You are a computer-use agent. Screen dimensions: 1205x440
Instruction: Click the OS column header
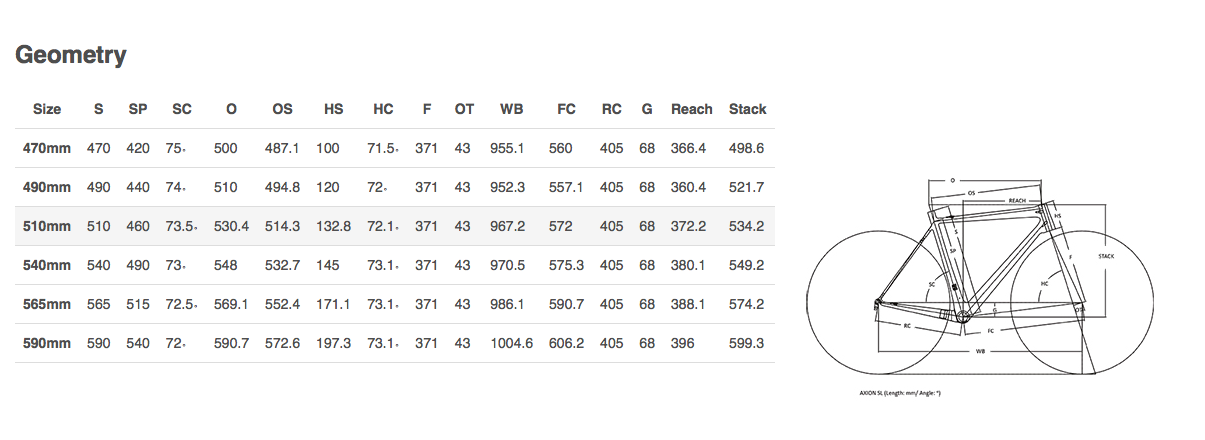pos(283,109)
